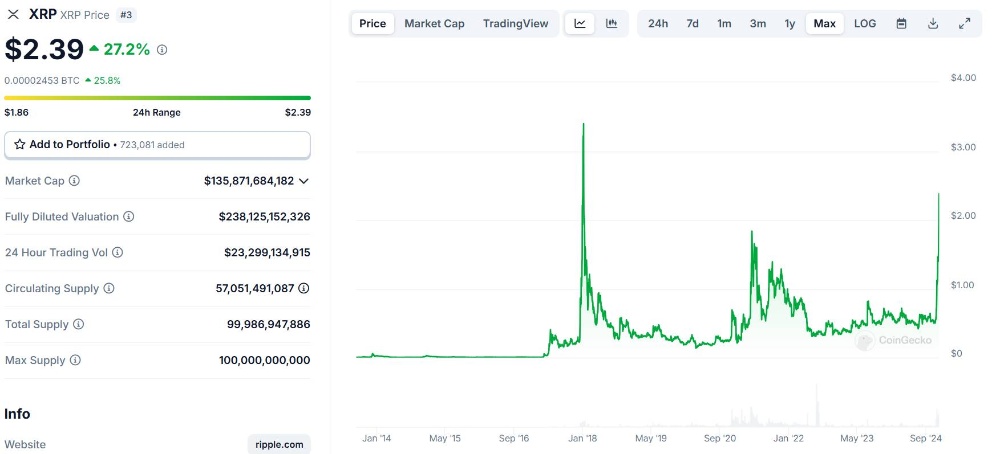
Task: Open the calendar date range picker
Action: click(901, 24)
